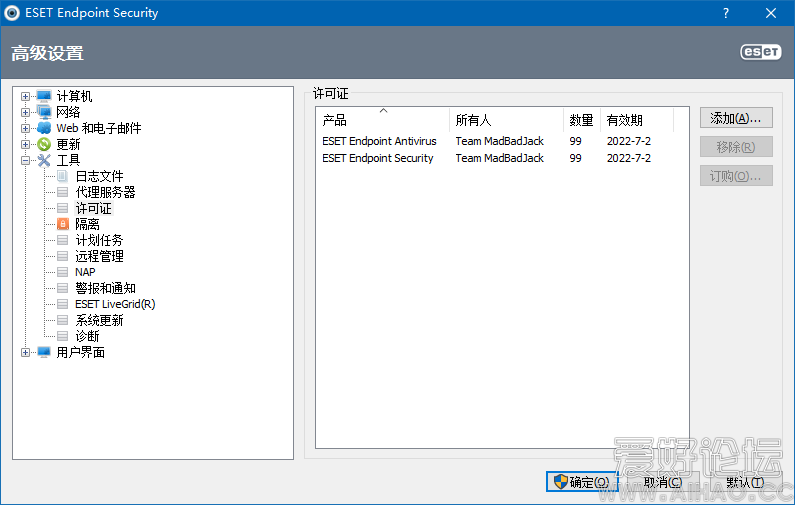795x505 pixels.
Task: Collapse the 工具 tree node
Action: pyautogui.click(x=26, y=160)
